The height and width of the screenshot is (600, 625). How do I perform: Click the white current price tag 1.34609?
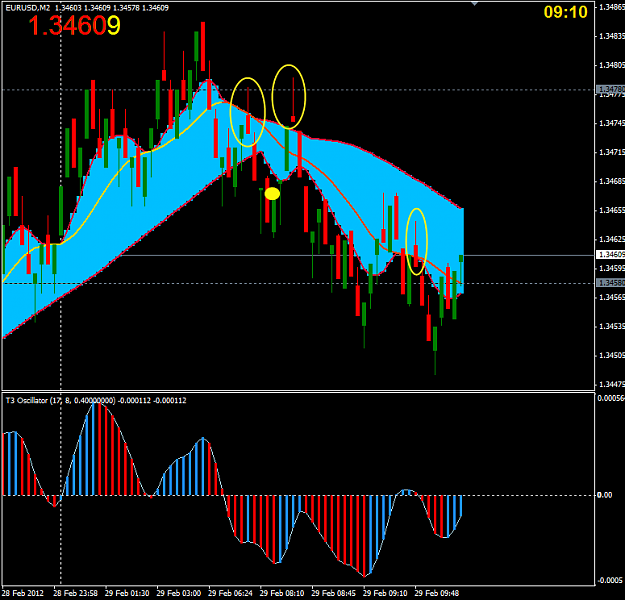point(610,254)
